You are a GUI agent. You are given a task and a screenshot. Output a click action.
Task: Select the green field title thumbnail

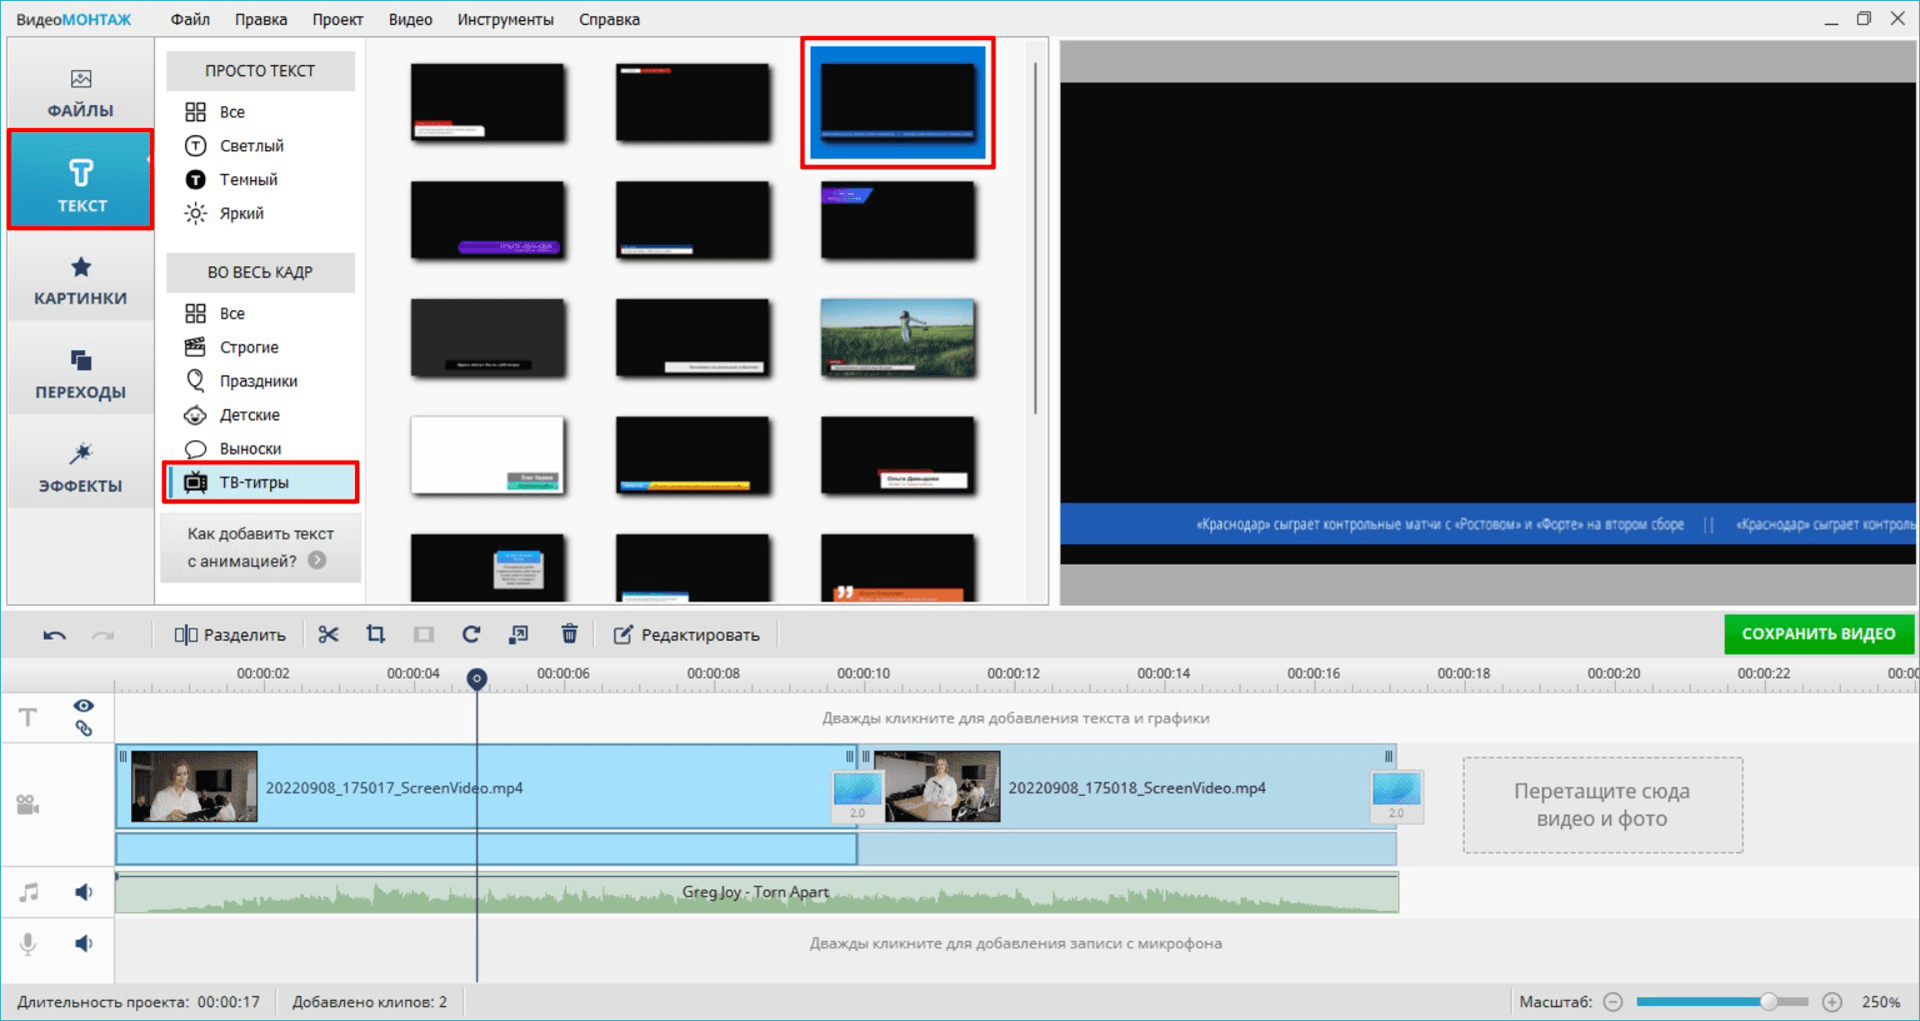[x=897, y=338]
